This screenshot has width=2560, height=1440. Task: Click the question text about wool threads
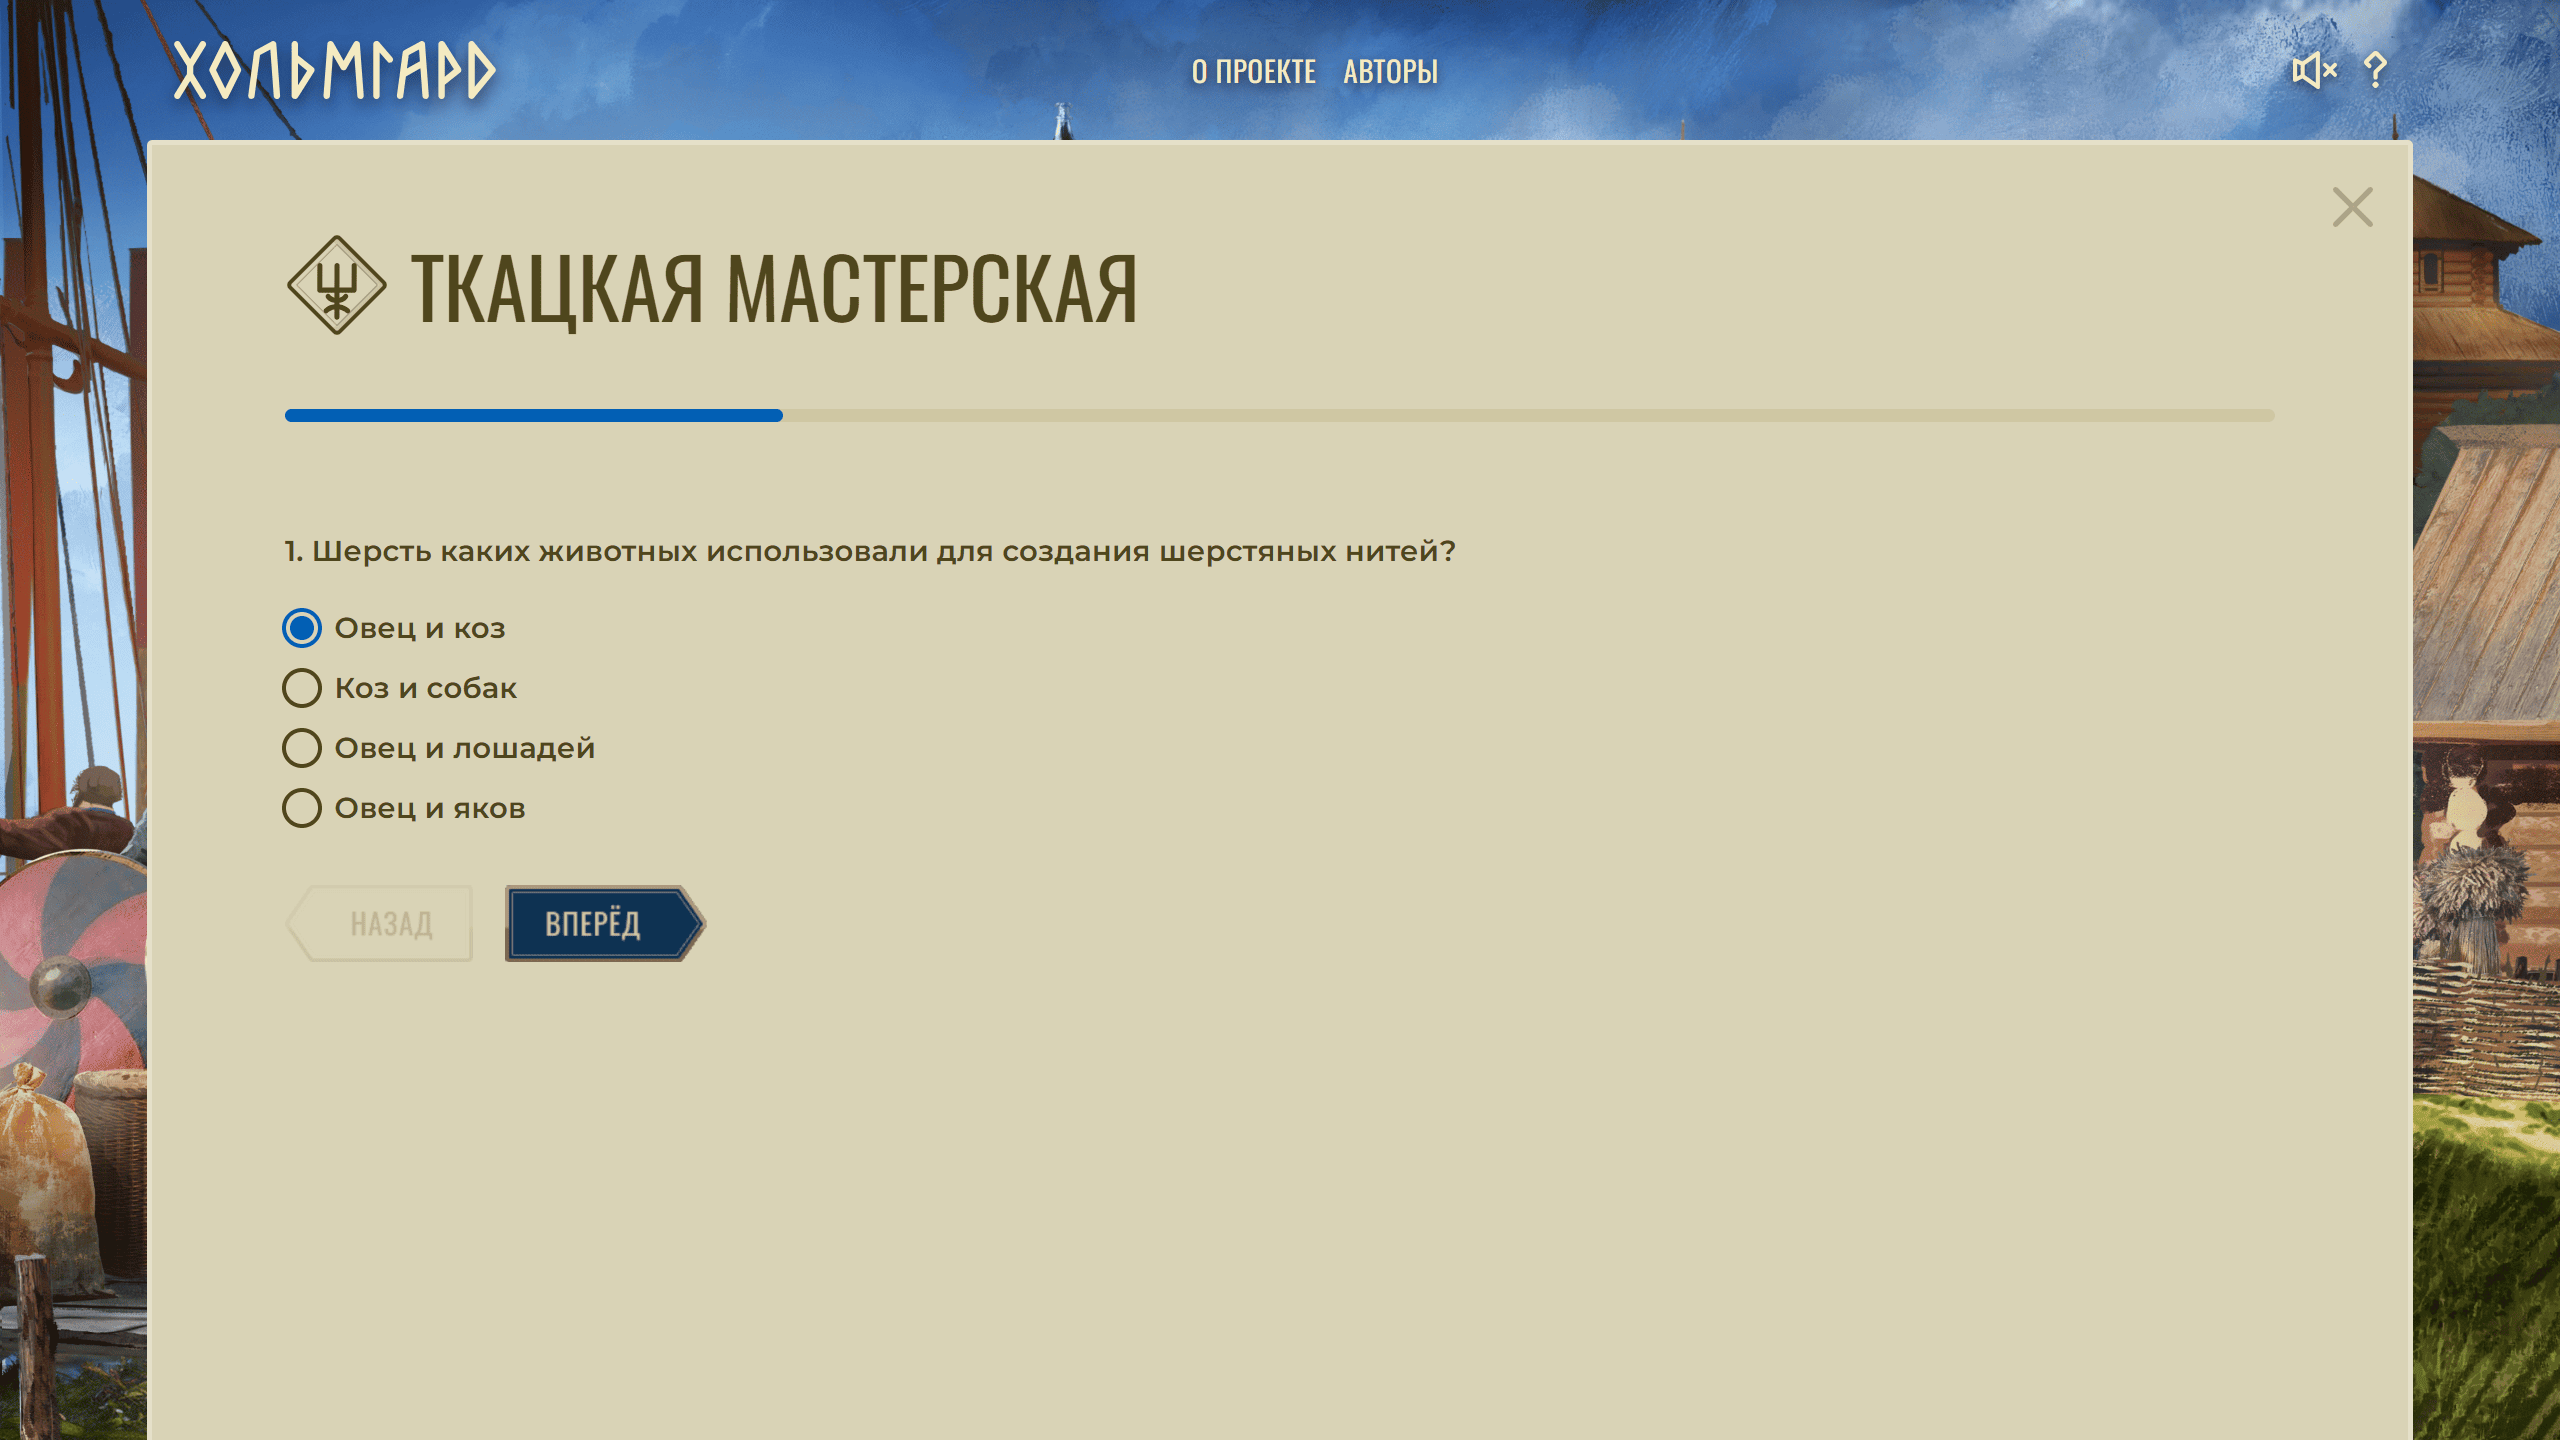coord(870,552)
